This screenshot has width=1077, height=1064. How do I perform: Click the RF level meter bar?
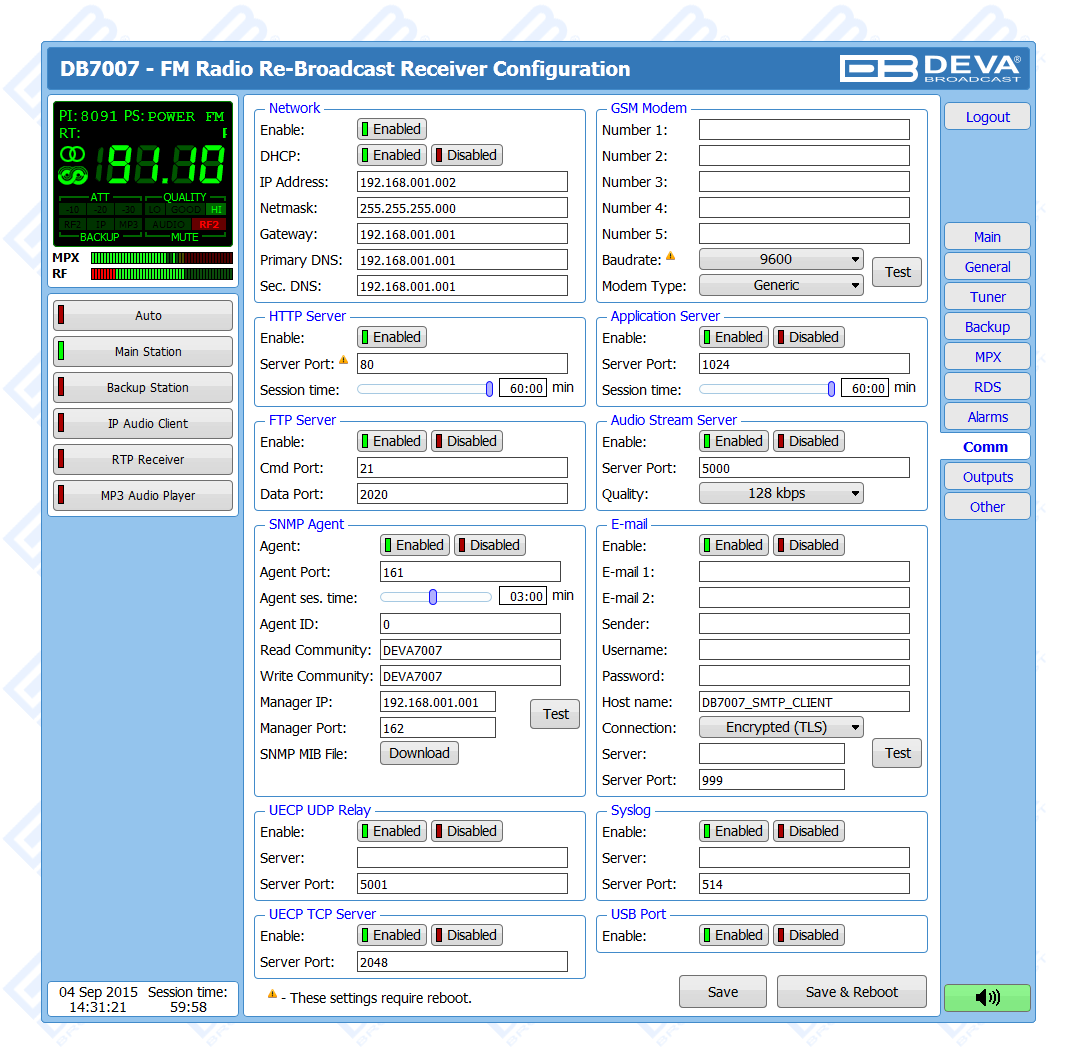pyautogui.click(x=161, y=274)
